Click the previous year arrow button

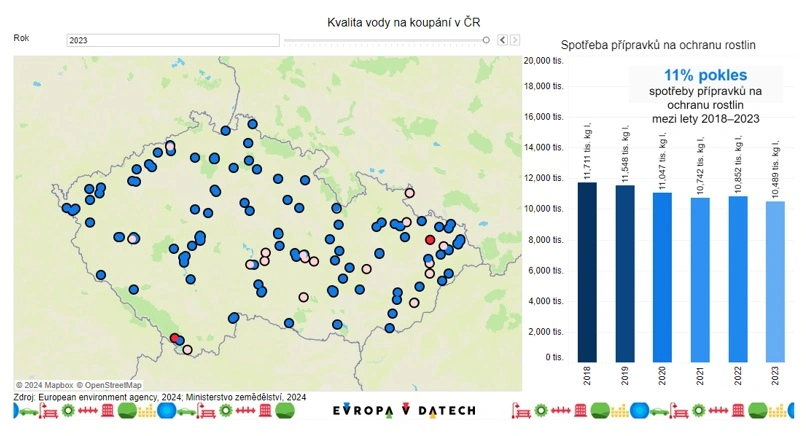(x=503, y=40)
